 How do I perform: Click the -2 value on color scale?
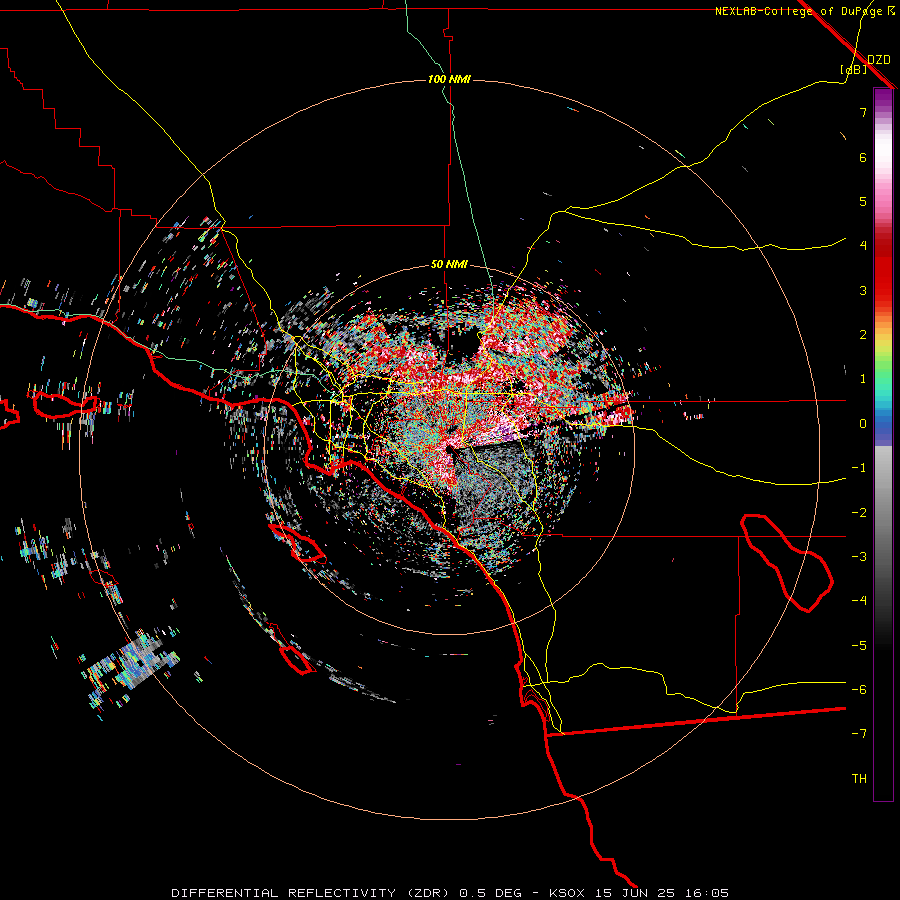[859, 512]
